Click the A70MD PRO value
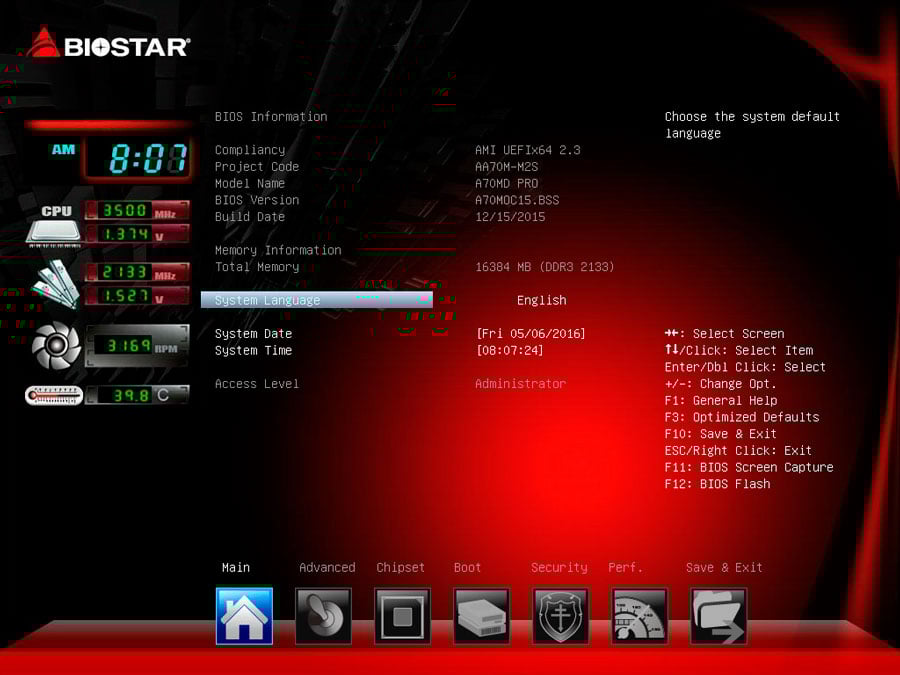 (x=506, y=183)
